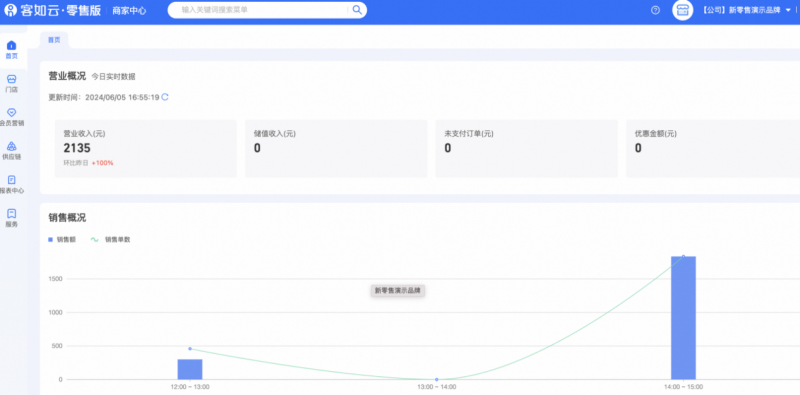Open the help question mark icon
Screen dimensions: 800x395
[x=656, y=10]
